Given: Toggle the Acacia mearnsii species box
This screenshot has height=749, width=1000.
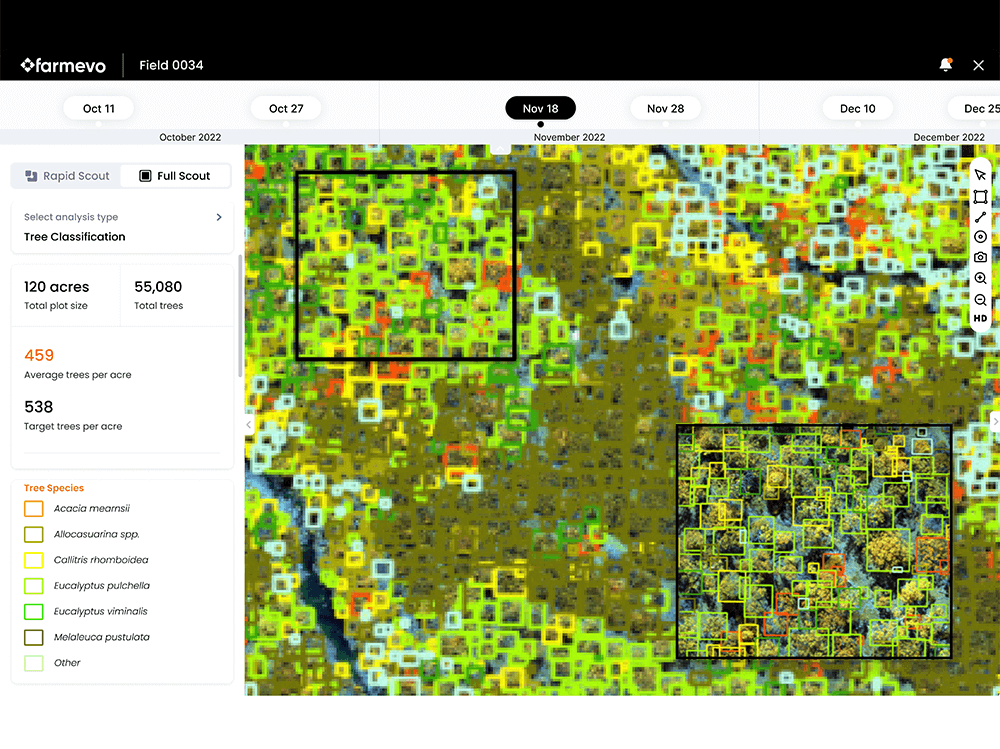Looking at the screenshot, I should (x=34, y=509).
